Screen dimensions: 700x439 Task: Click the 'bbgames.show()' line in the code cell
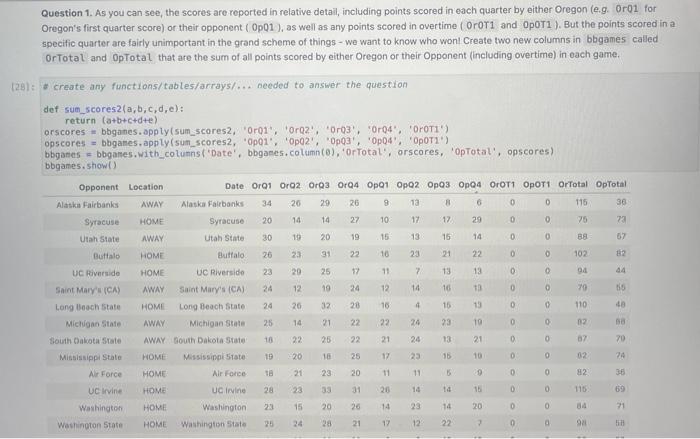(81, 166)
